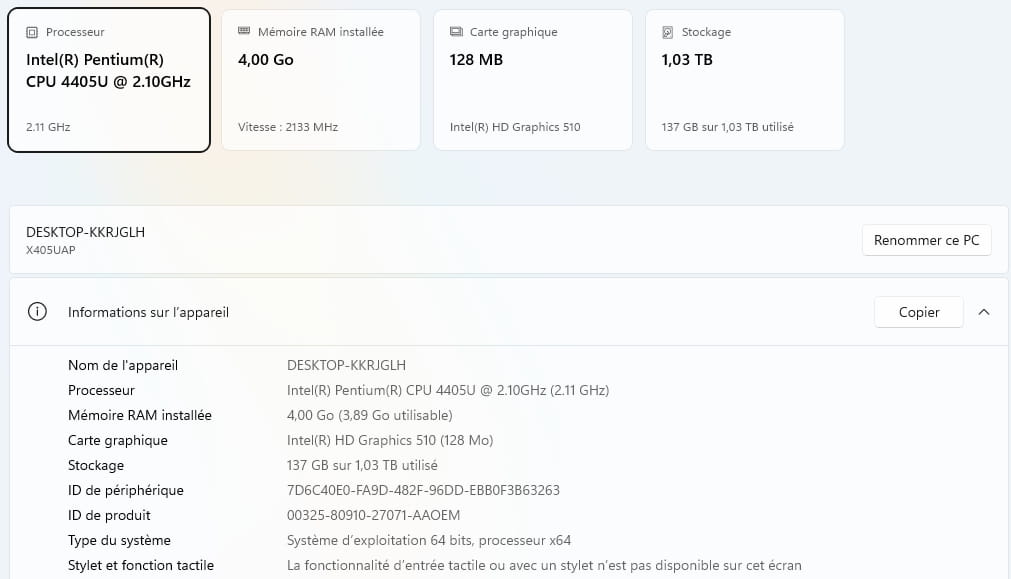1011x579 pixels.
Task: Click storage value 137 GB sur 1,03 TB utilisé in list
Action: 362,466
